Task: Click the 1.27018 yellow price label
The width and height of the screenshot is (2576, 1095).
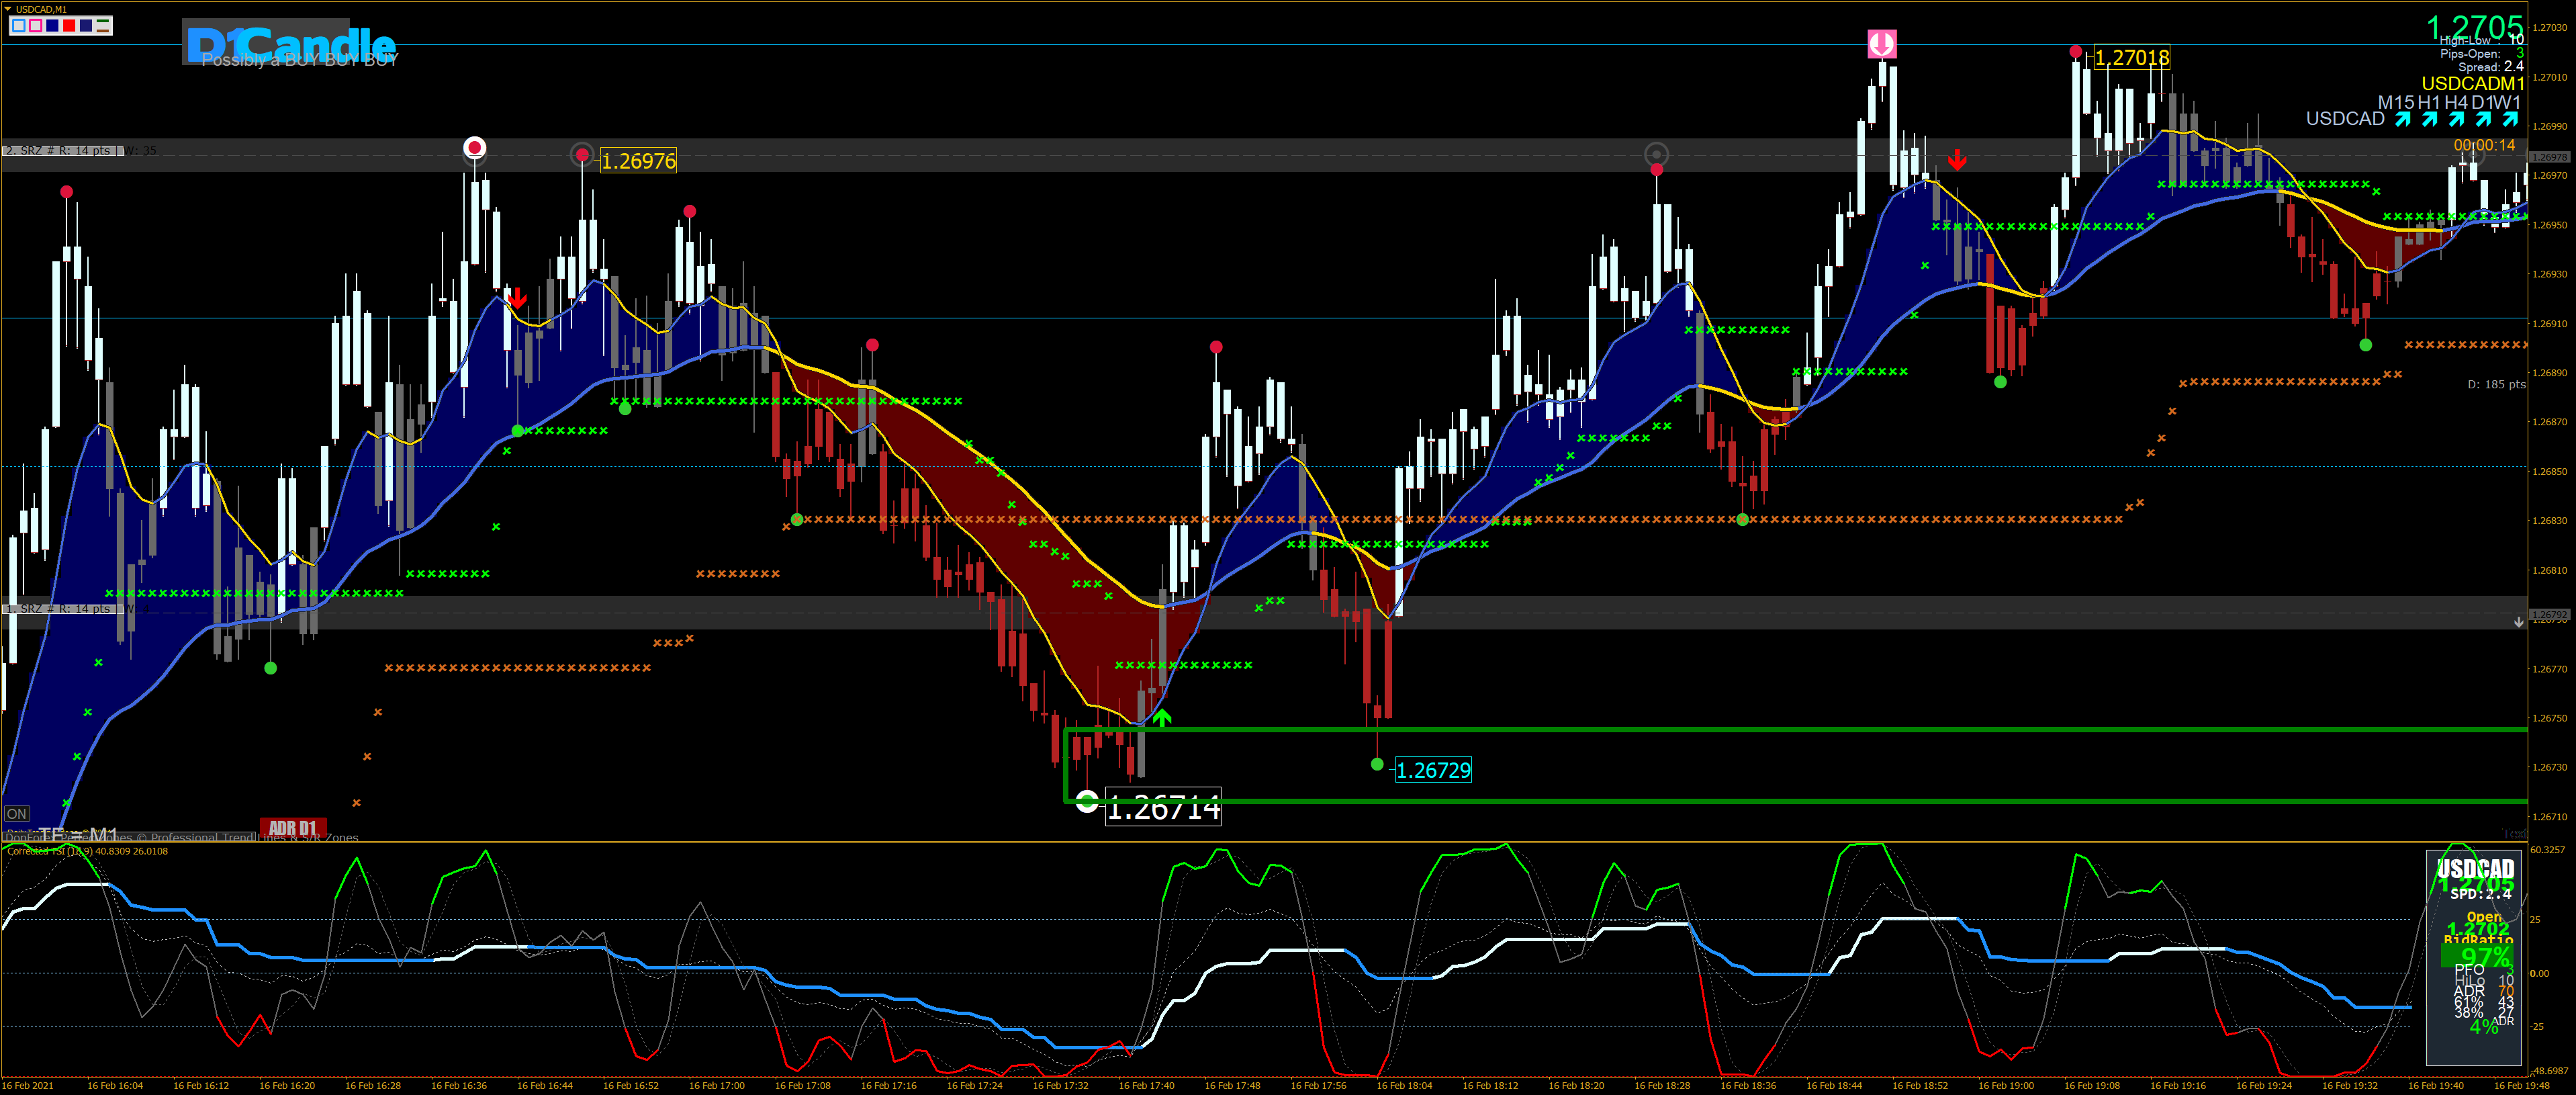Action: (x=2131, y=58)
